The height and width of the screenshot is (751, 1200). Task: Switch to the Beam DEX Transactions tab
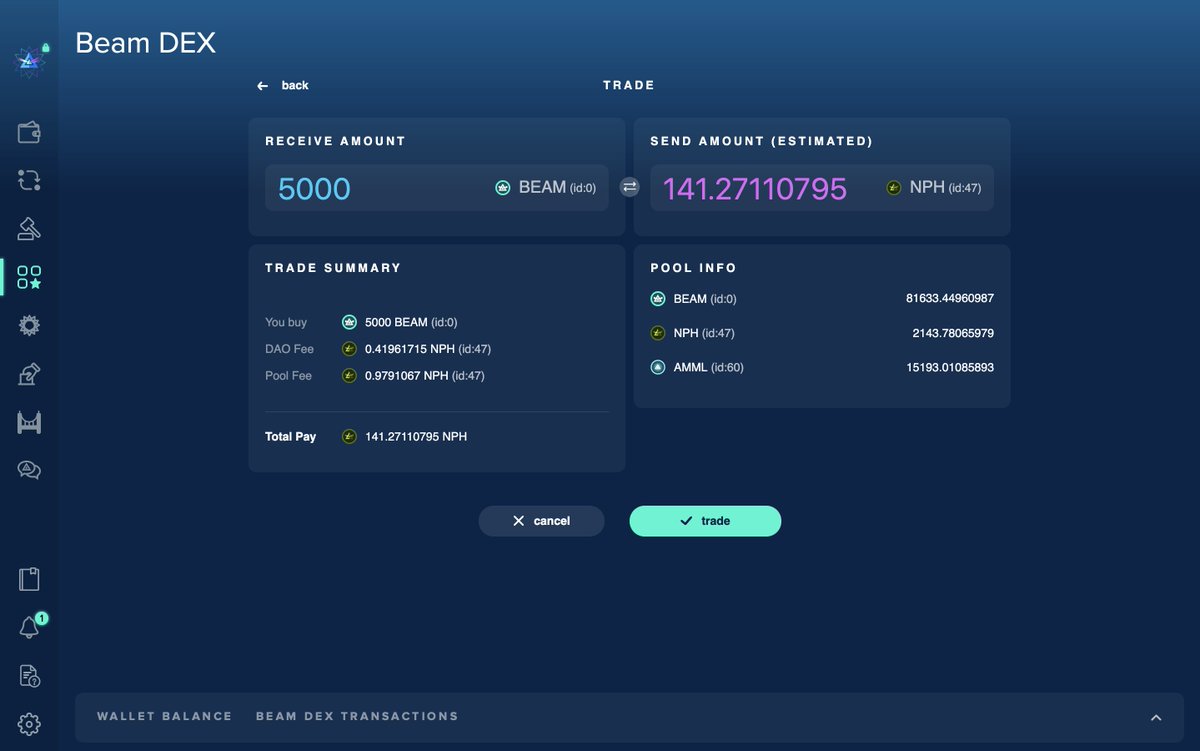tap(357, 716)
